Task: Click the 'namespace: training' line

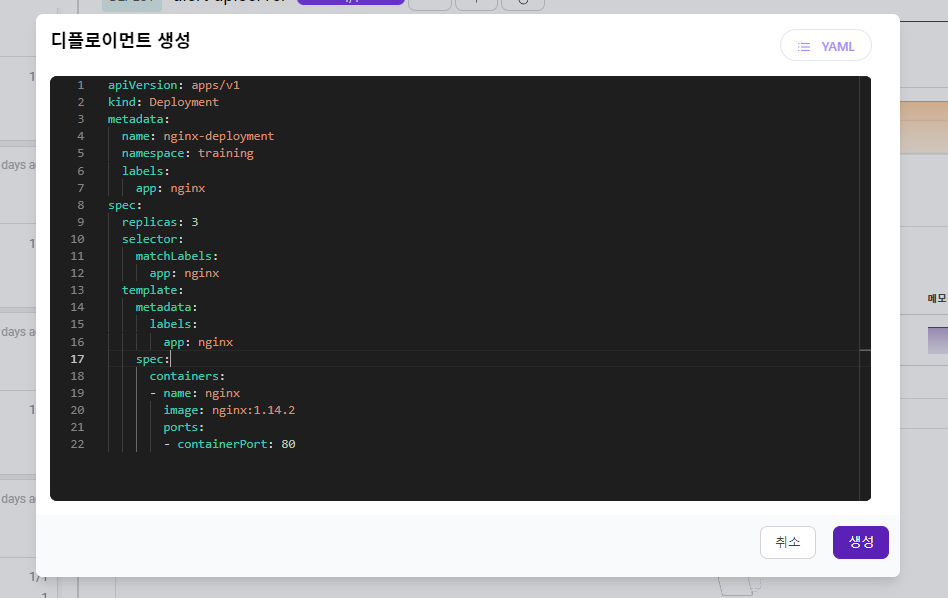Action: (x=187, y=153)
